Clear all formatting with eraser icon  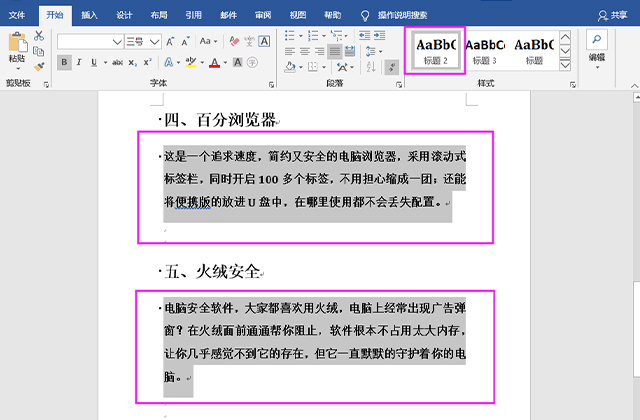coord(234,41)
